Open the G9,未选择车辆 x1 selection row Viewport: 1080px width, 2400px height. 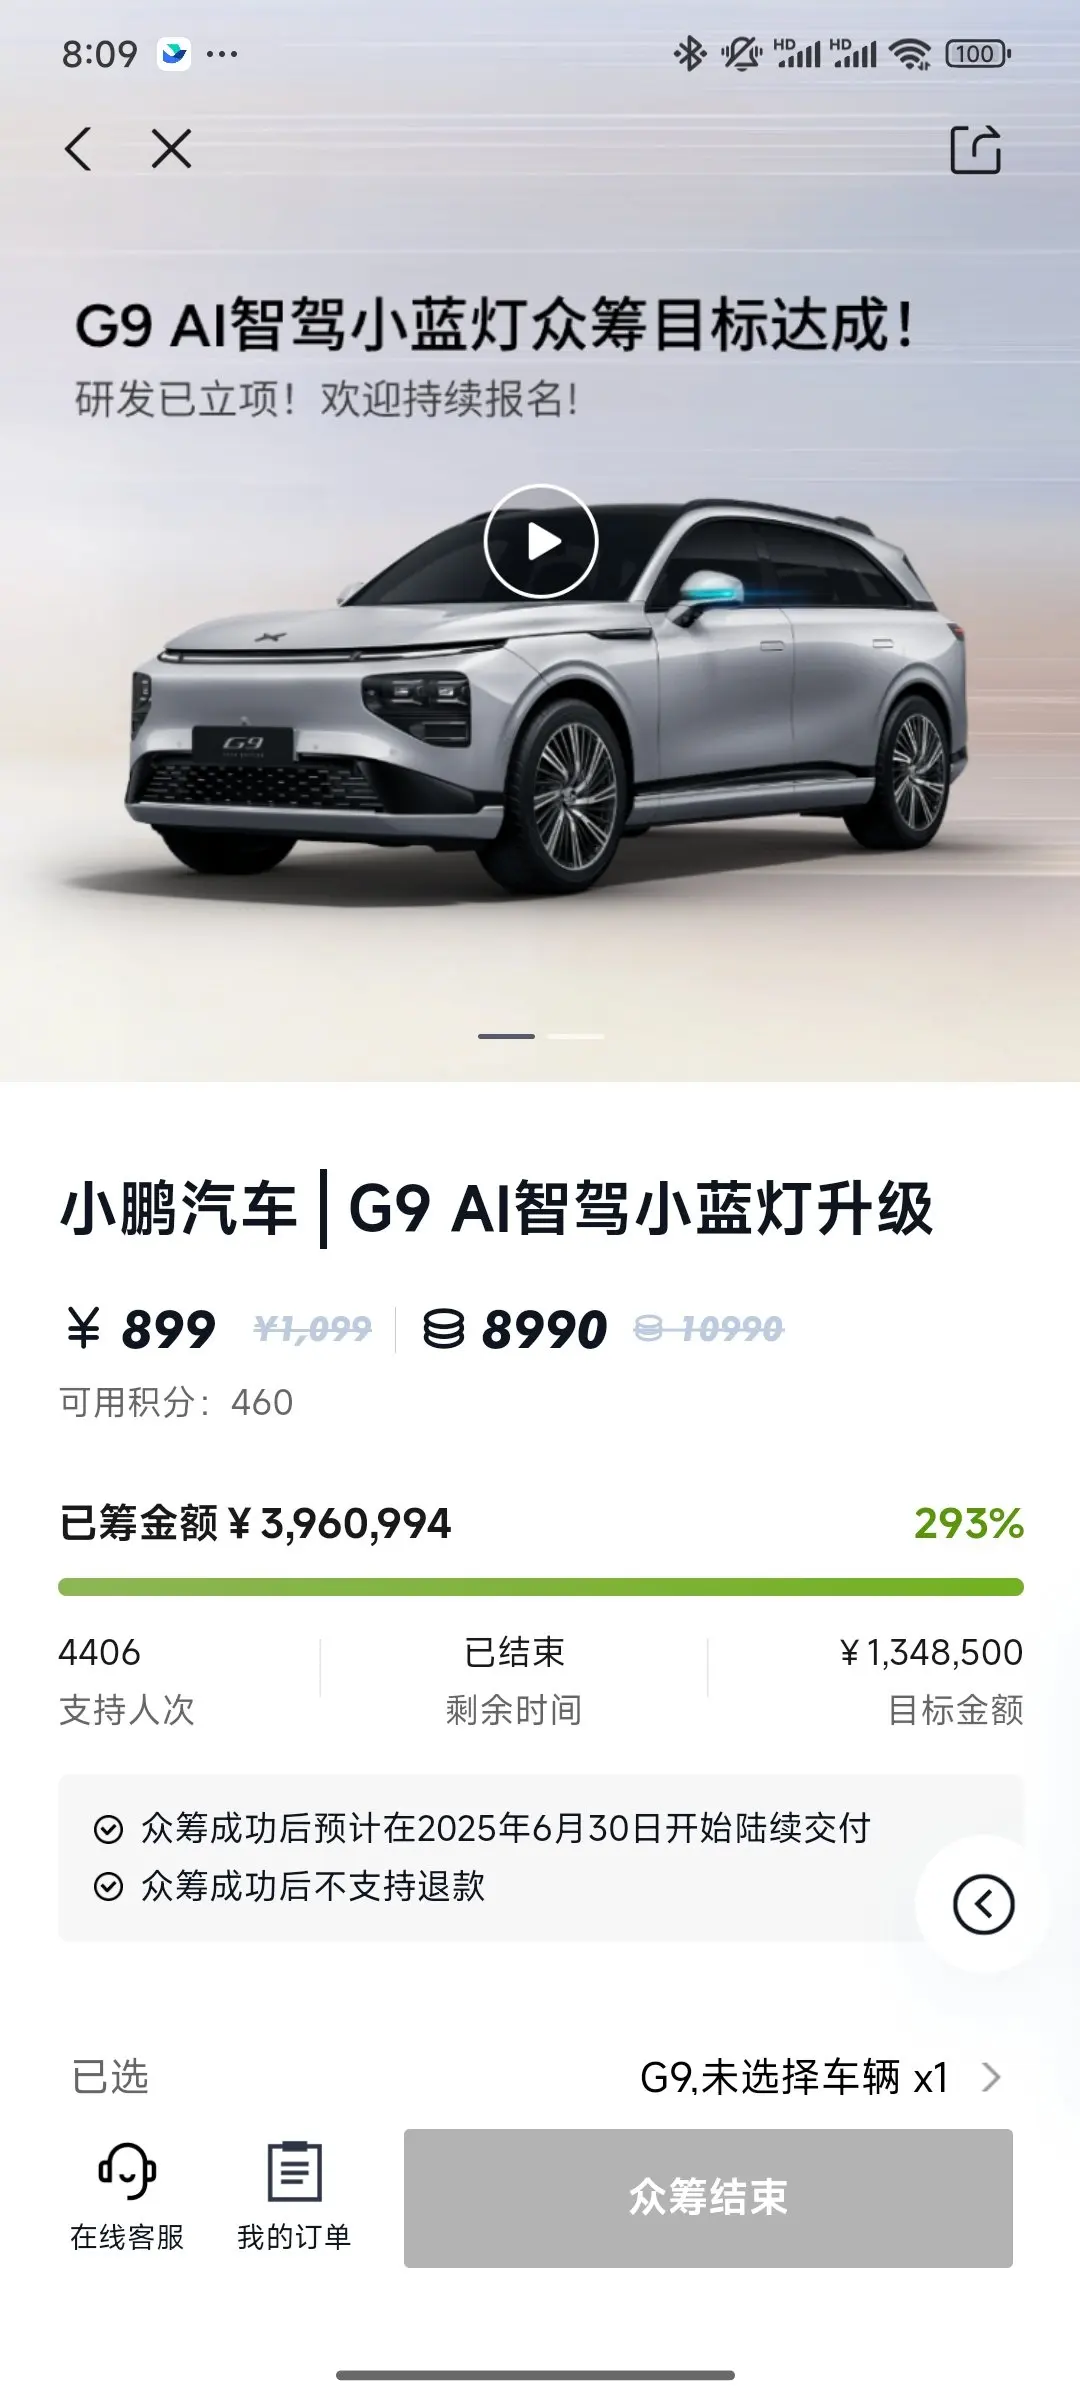pyautogui.click(x=540, y=2078)
